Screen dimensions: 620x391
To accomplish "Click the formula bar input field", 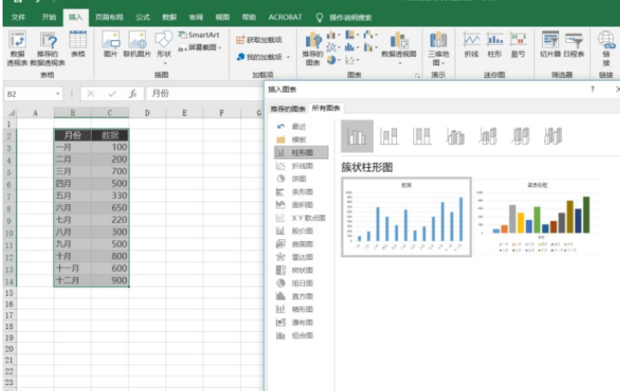I will [204, 94].
